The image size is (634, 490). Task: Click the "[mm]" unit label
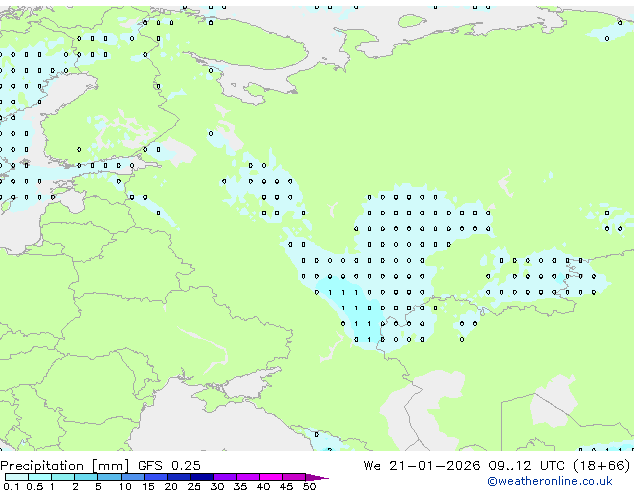coord(110,466)
